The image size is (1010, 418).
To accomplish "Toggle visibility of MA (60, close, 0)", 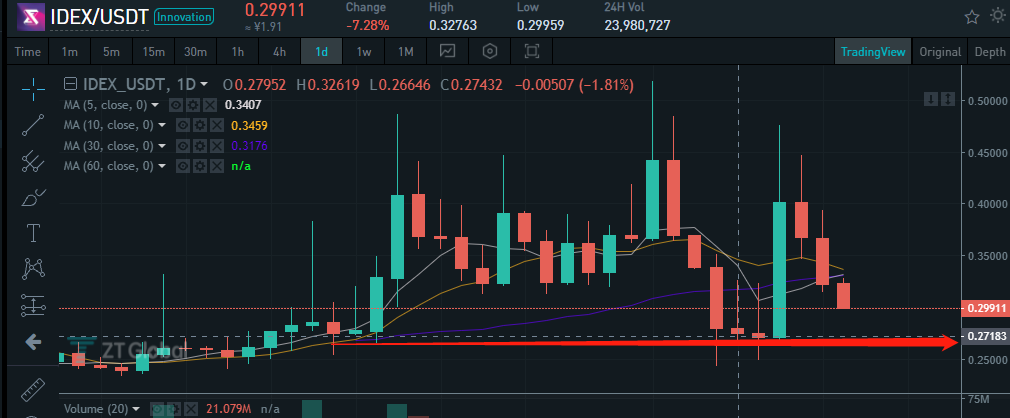I will pos(182,166).
